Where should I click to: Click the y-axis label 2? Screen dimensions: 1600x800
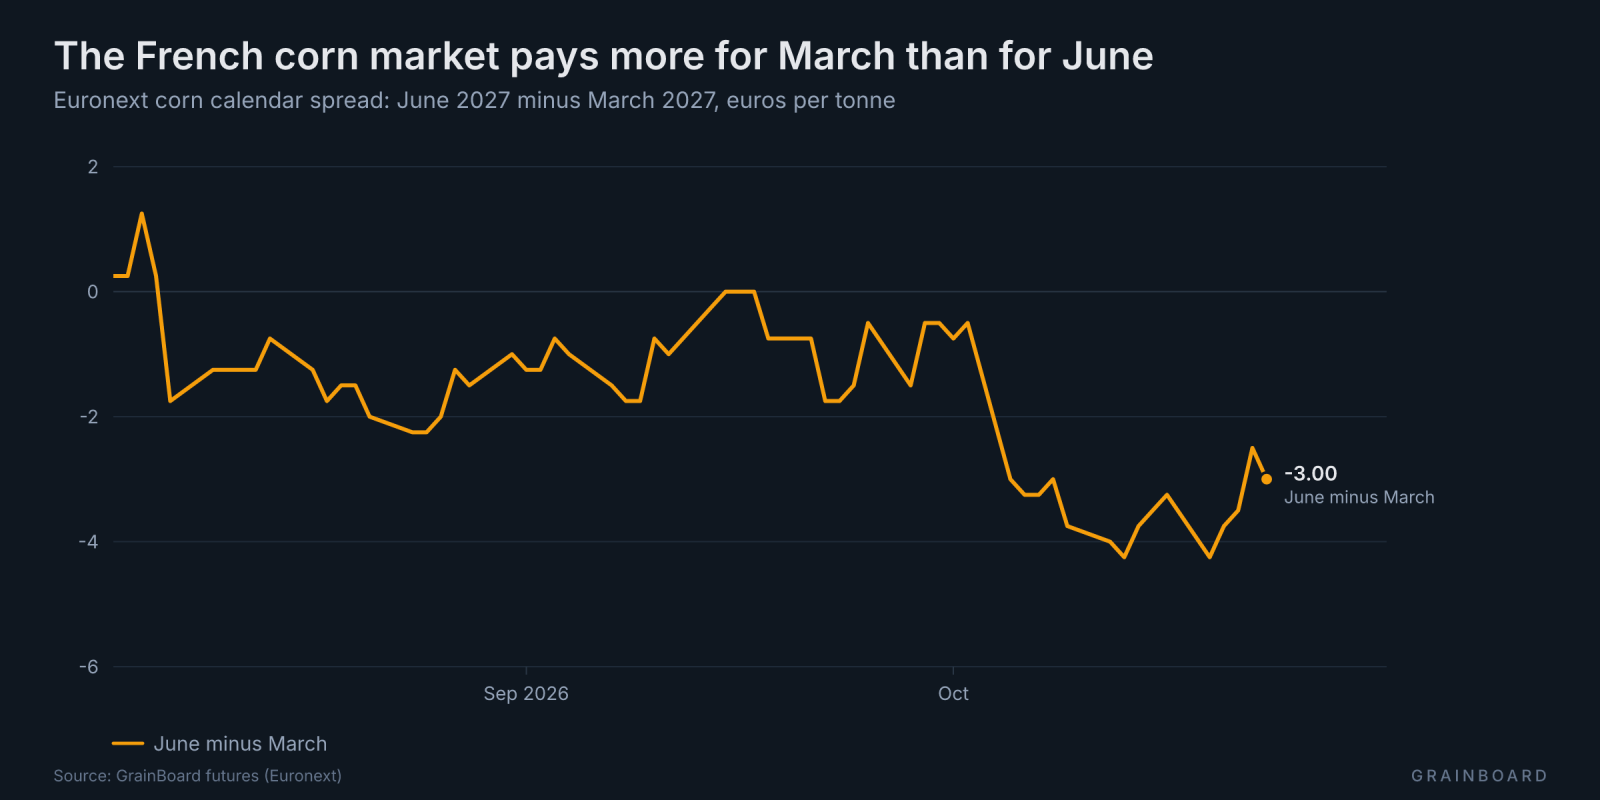(x=93, y=167)
